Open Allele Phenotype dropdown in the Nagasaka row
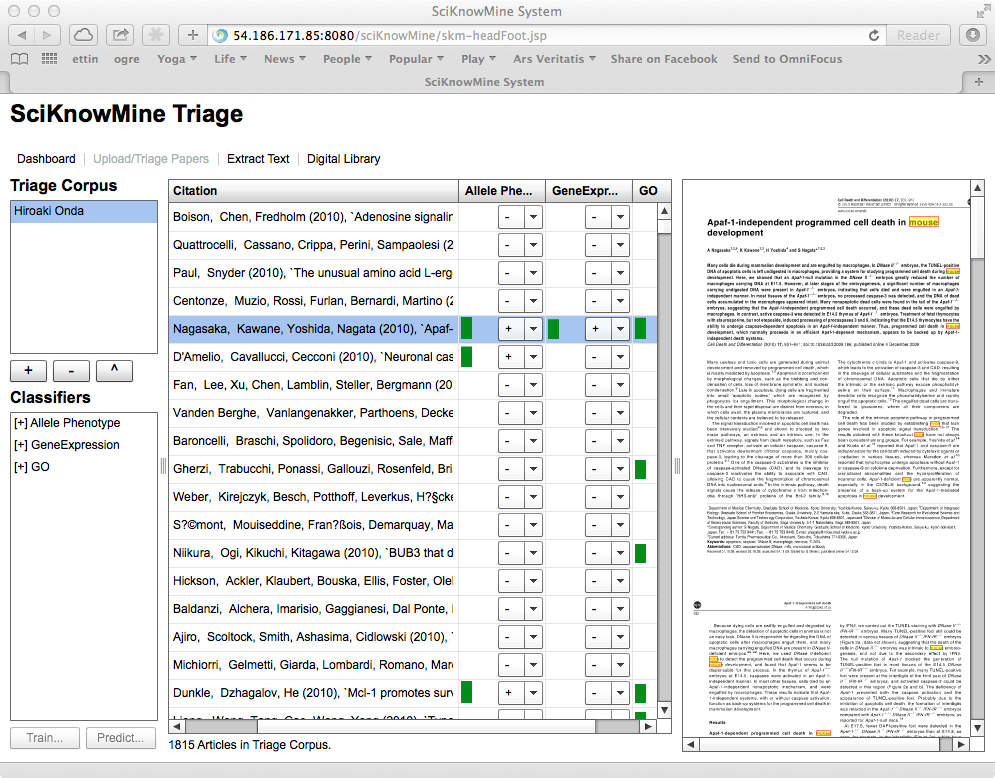 click(533, 329)
